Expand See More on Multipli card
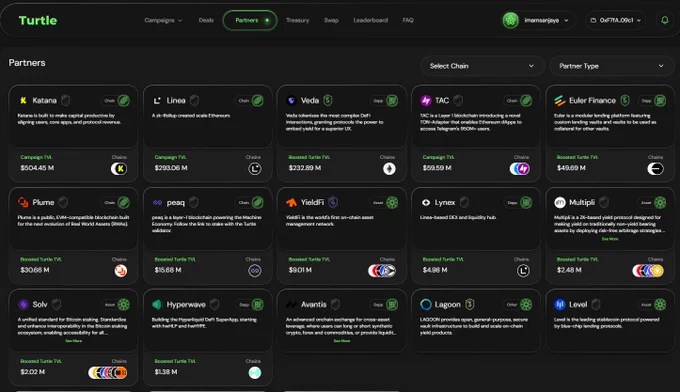Image resolution: width=680 pixels, height=392 pixels. 610,239
